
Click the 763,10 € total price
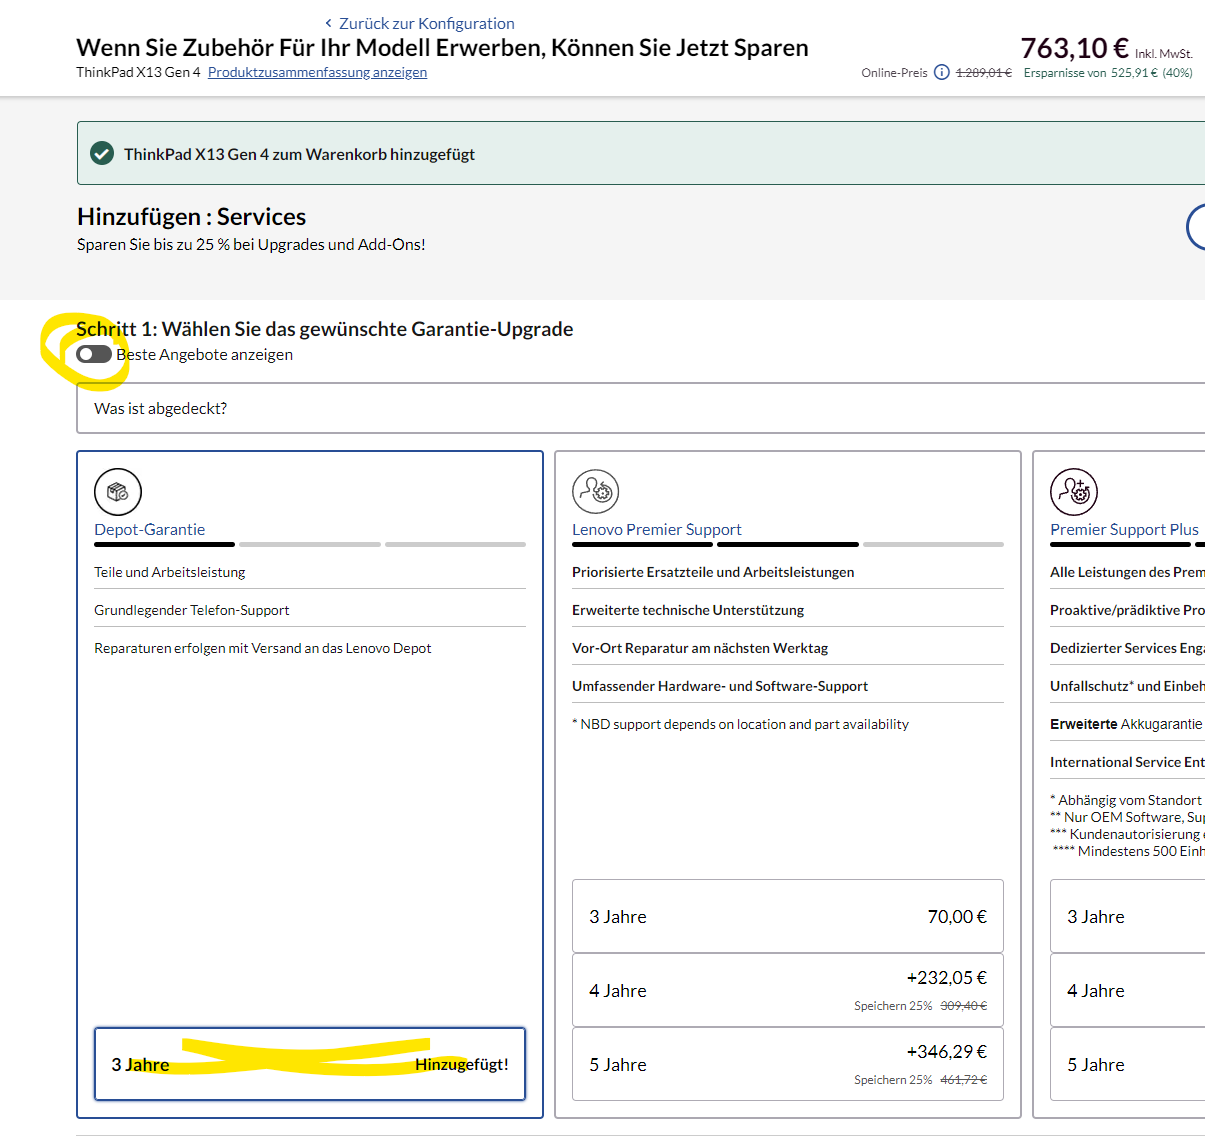tap(1074, 48)
